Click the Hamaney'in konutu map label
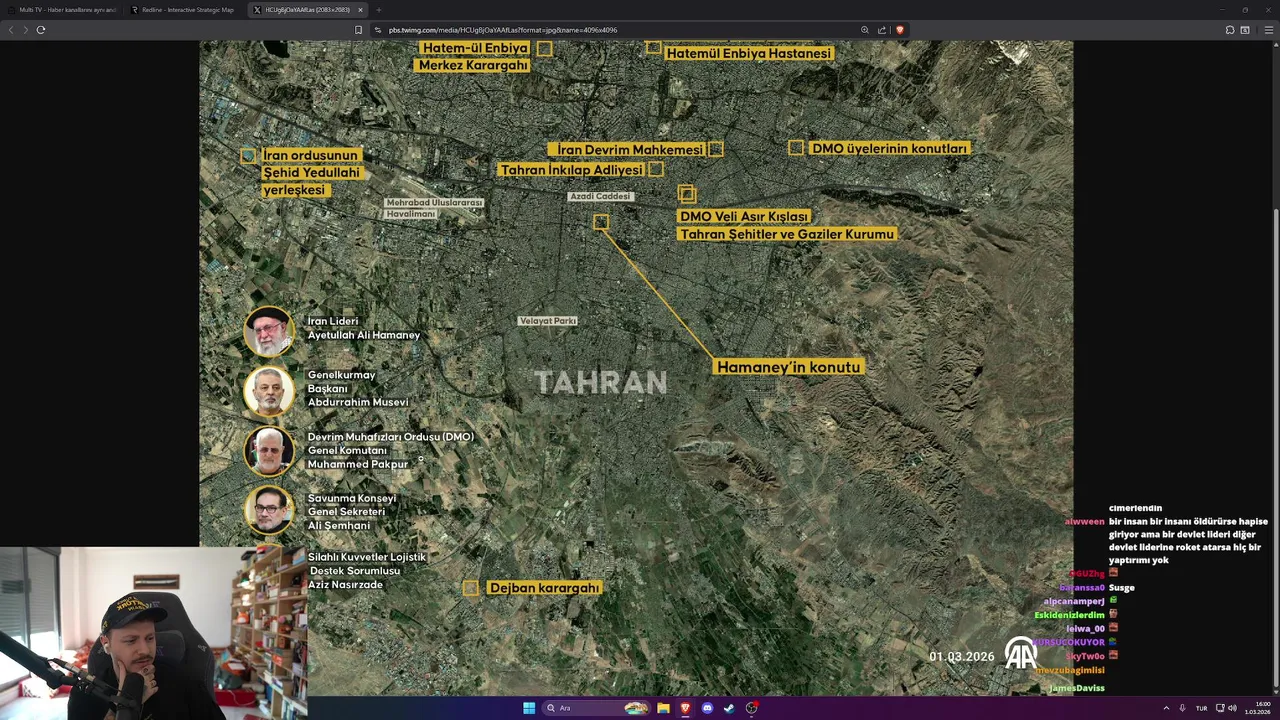 click(788, 367)
